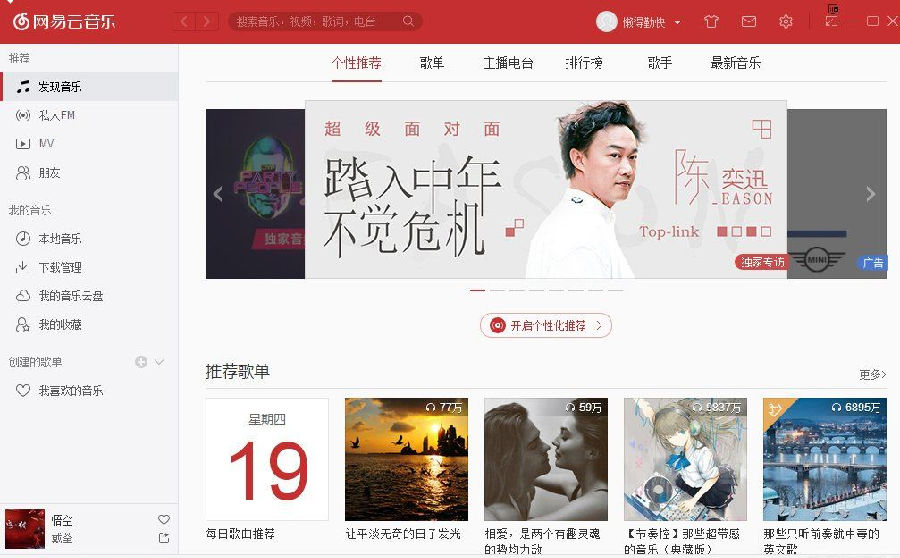Viewport: 900px width, 558px height.
Task: Add new playlist with plus icon
Action: click(141, 362)
